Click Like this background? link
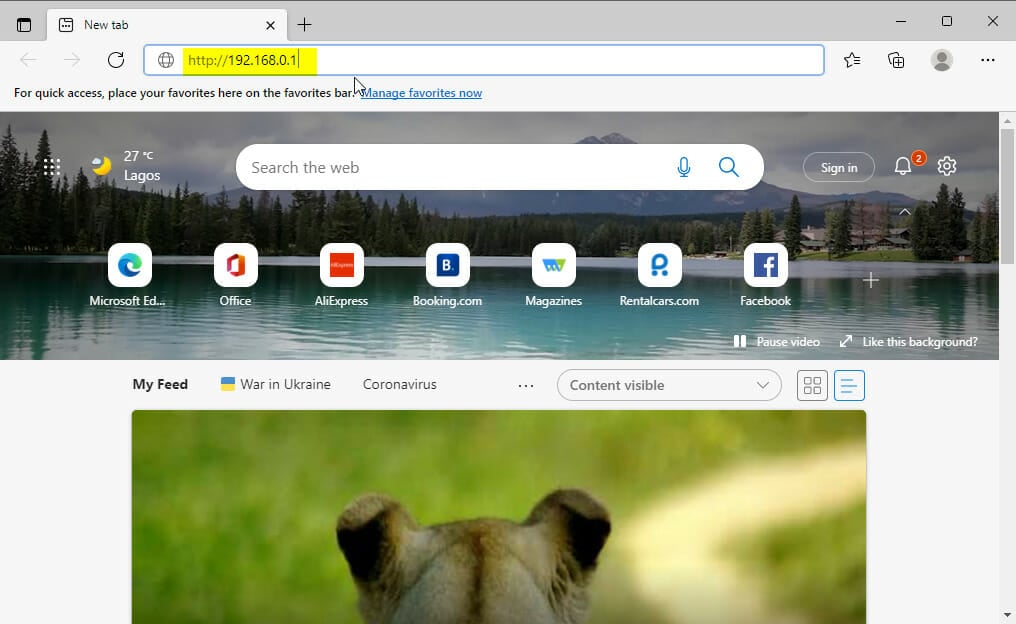The image size is (1016, 624). (x=908, y=341)
